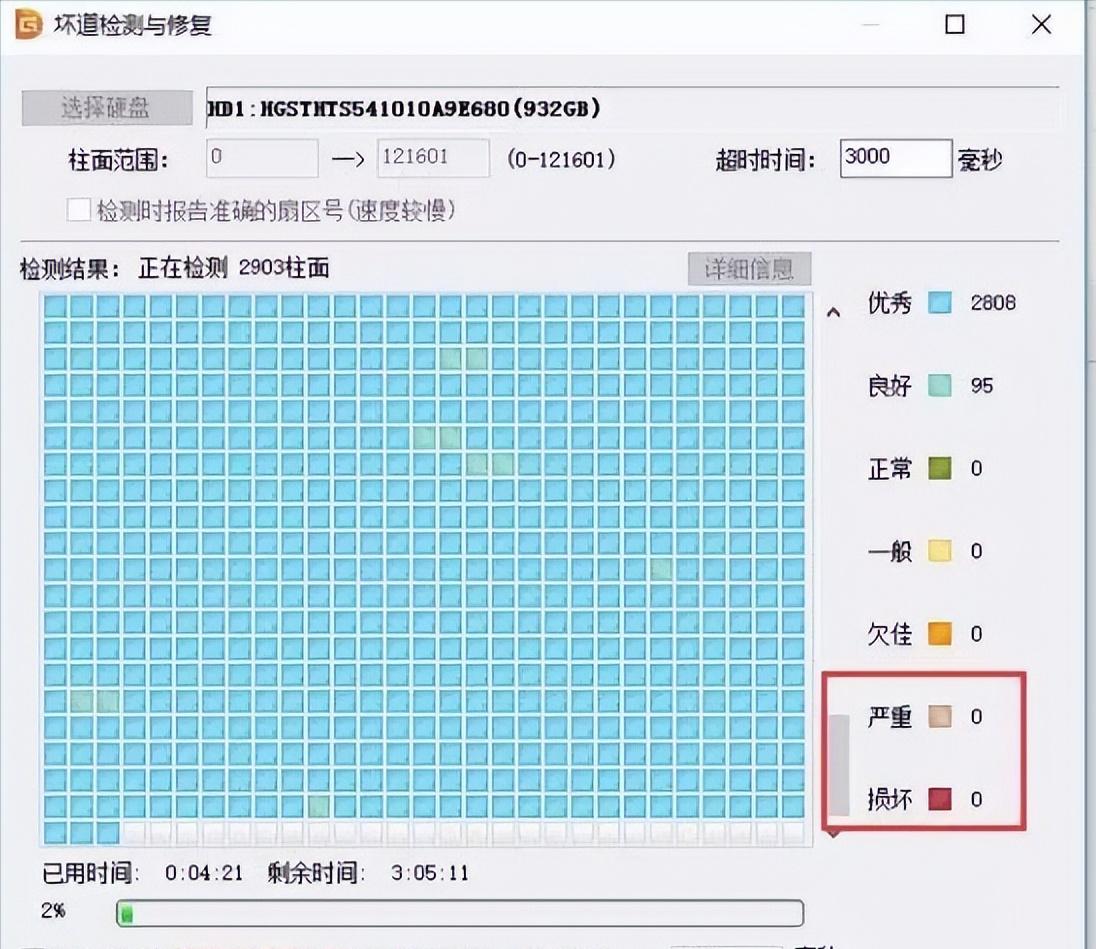Click the 一般 (Average) yellow legend swatch
This screenshot has width=1096, height=949.
941,551
